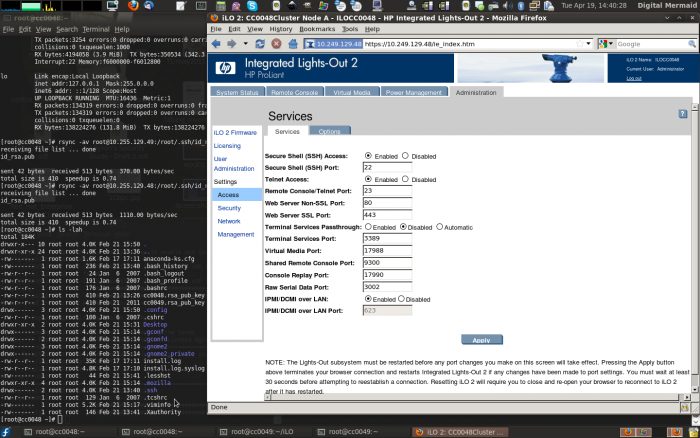Click the Bluetooth tray icon

tap(521, 5)
